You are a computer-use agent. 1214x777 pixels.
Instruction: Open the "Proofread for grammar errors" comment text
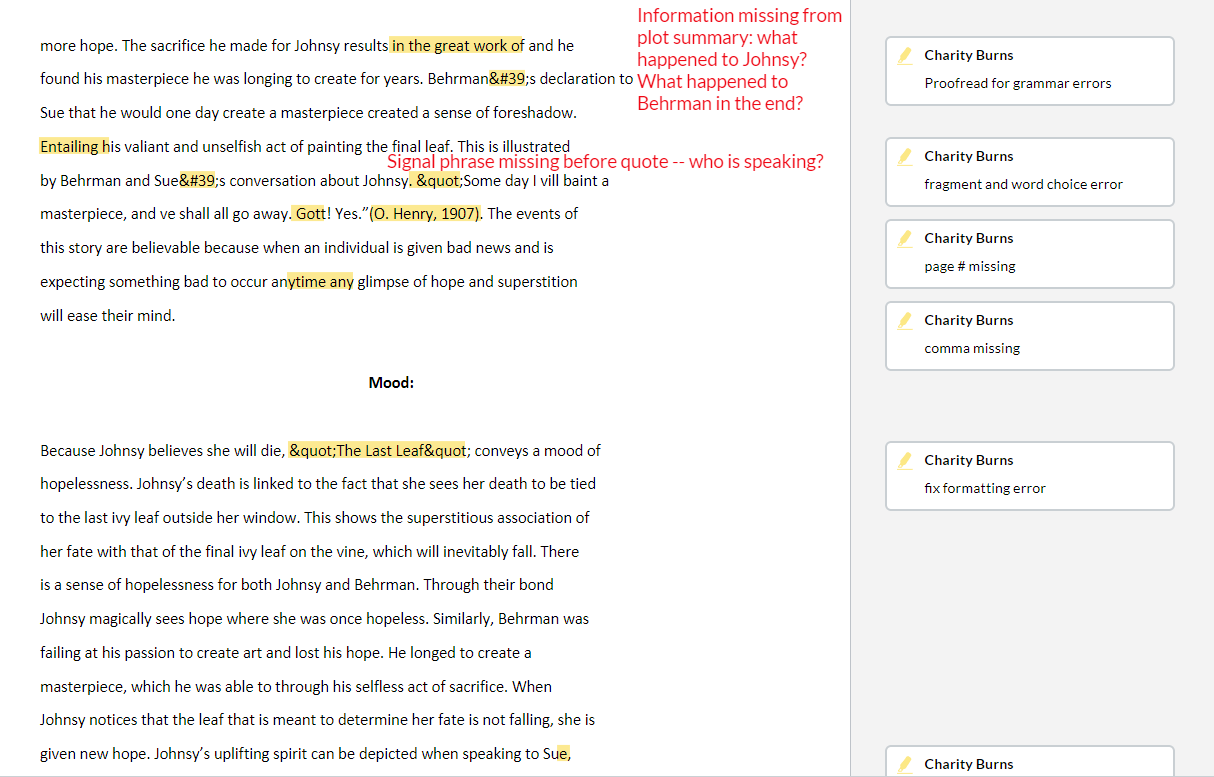(1017, 84)
